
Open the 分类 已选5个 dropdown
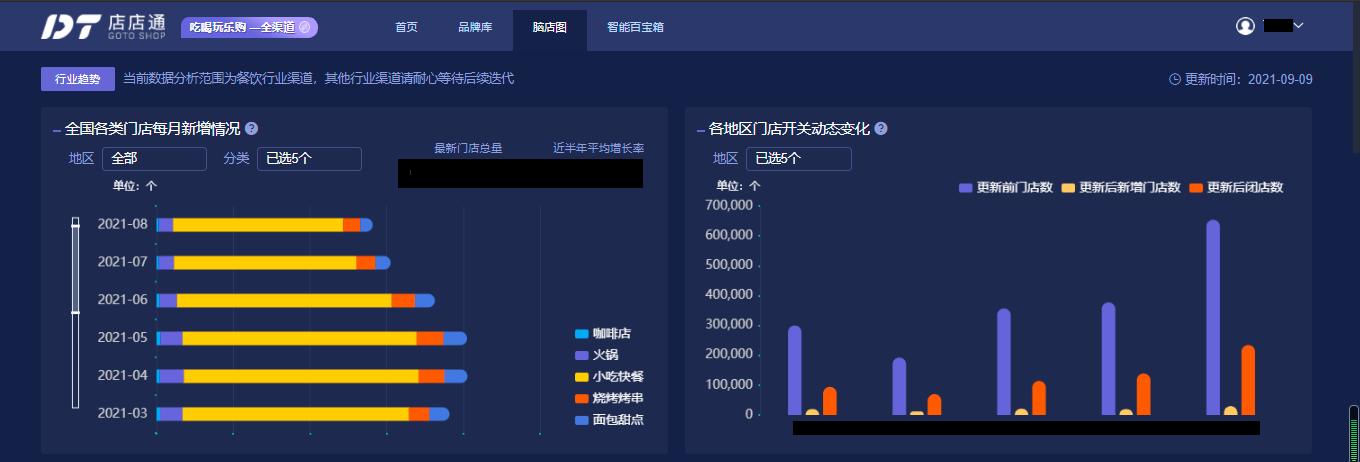[309, 158]
